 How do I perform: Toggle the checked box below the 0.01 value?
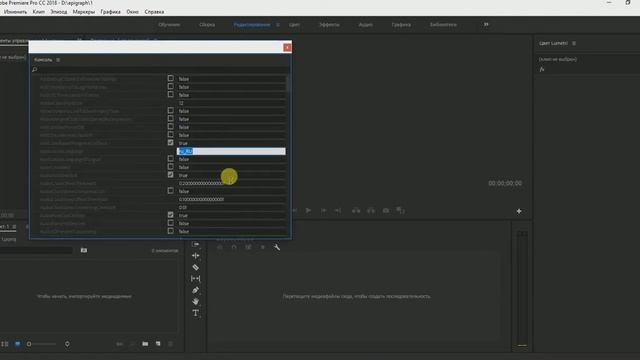click(x=171, y=215)
